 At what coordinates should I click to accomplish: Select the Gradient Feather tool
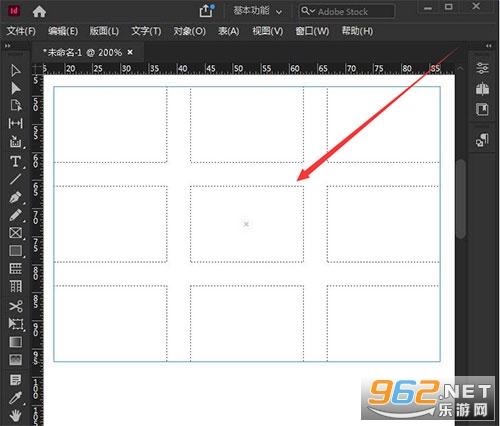tap(15, 360)
